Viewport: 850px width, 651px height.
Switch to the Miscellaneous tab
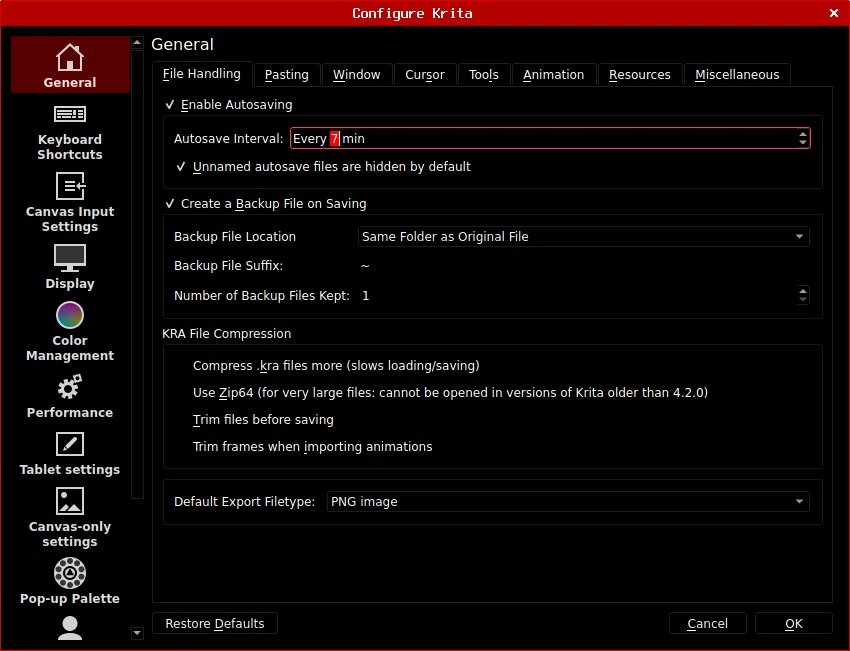737,75
